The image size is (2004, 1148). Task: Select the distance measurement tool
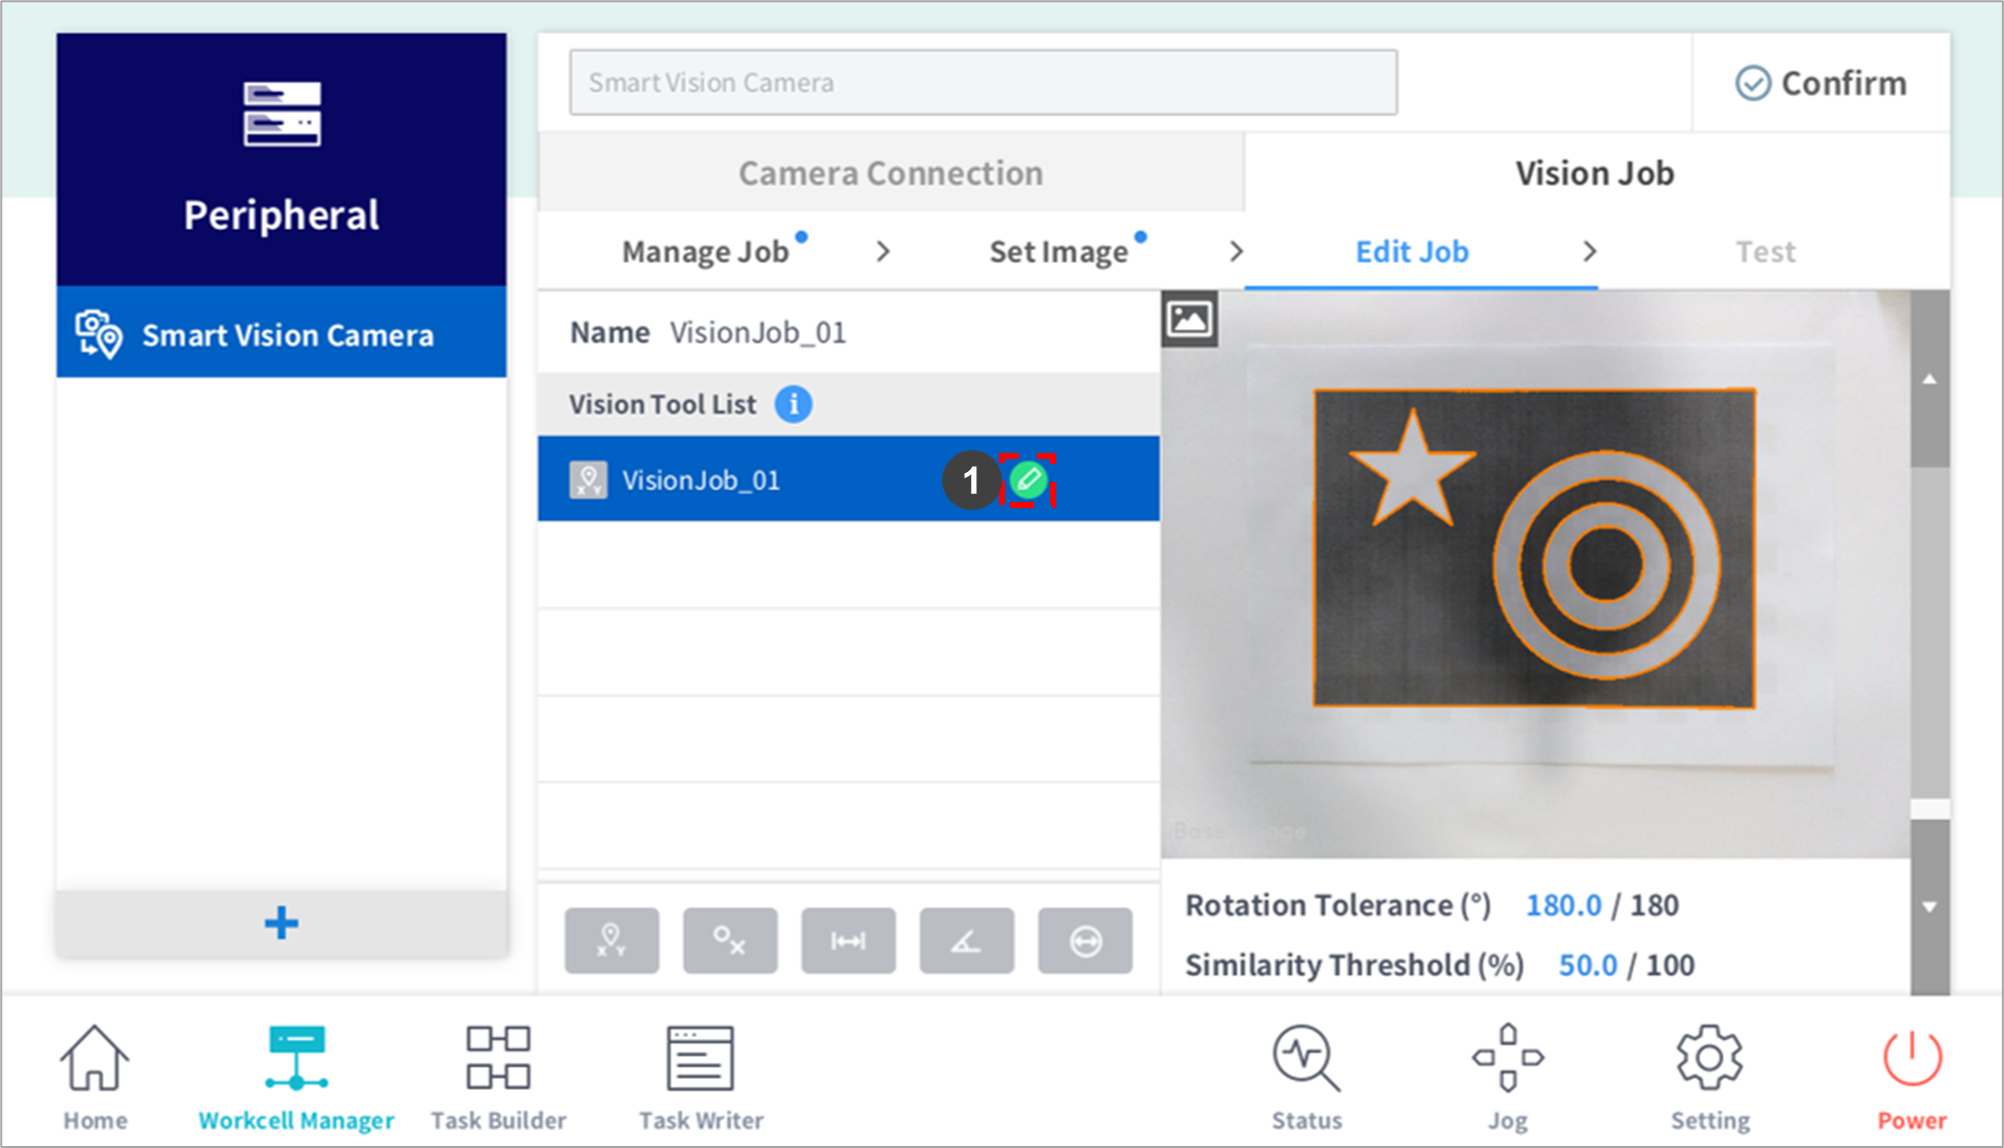point(848,941)
